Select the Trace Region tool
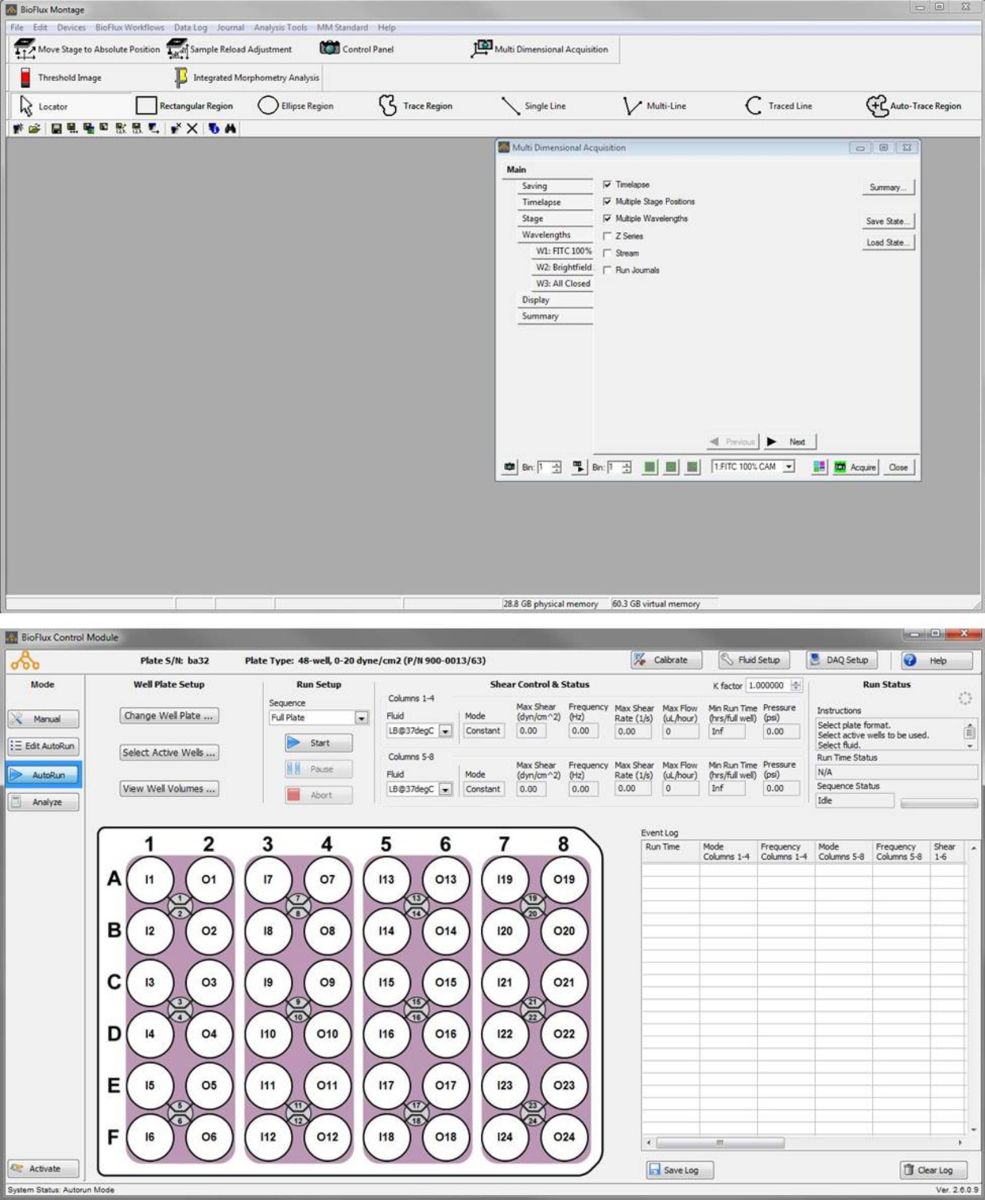 coord(416,106)
